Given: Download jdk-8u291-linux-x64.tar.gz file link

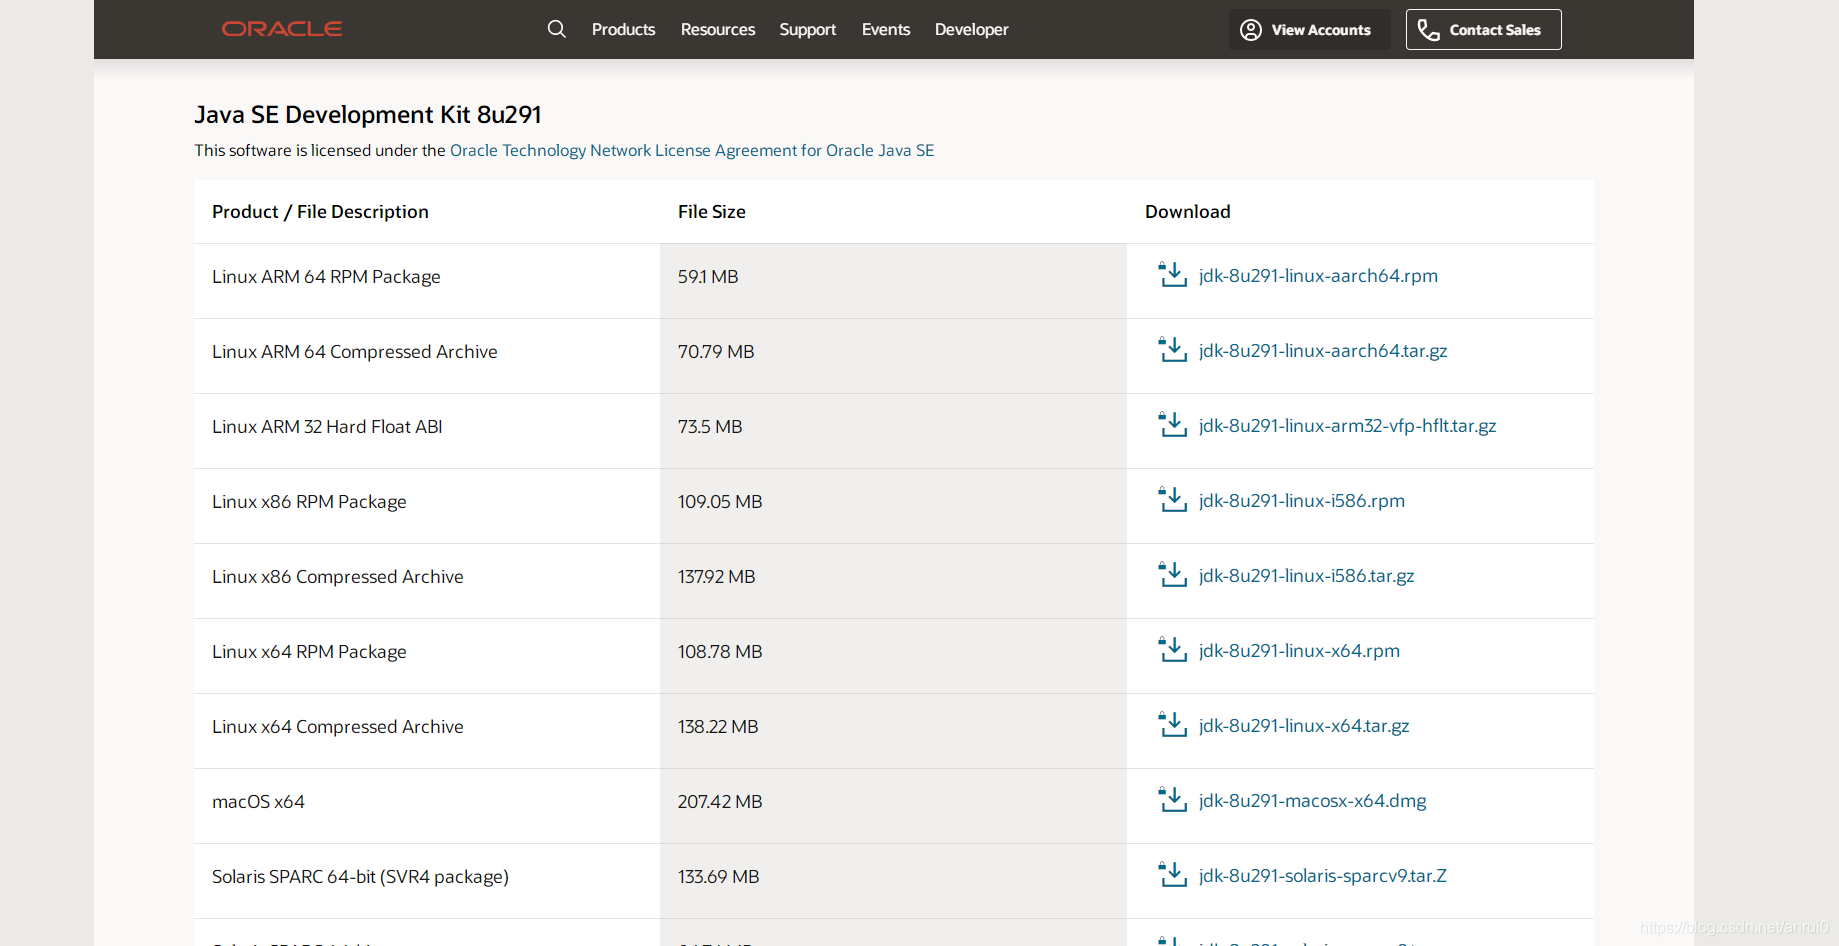Looking at the screenshot, I should point(1304,726).
